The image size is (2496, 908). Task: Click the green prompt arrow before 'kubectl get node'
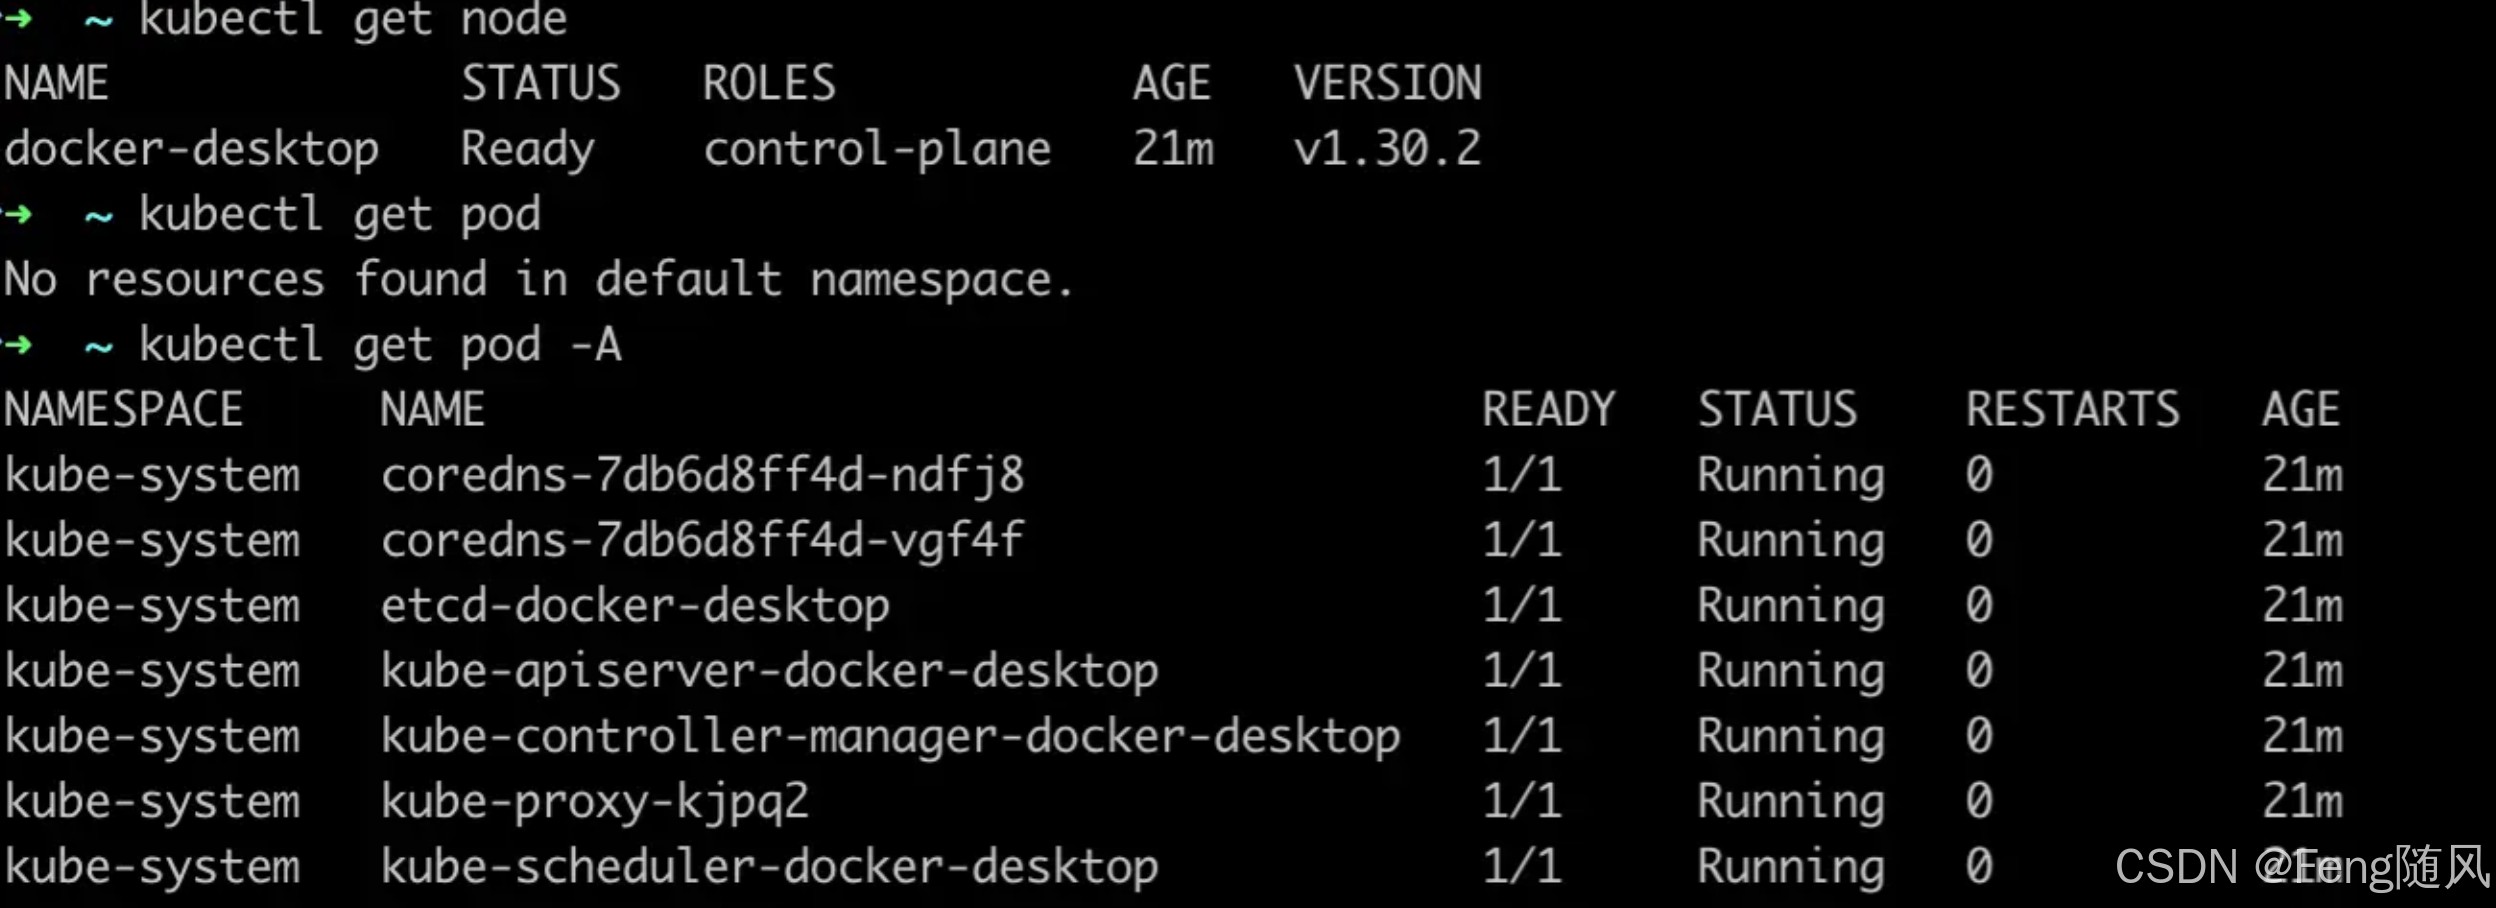pos(17,19)
